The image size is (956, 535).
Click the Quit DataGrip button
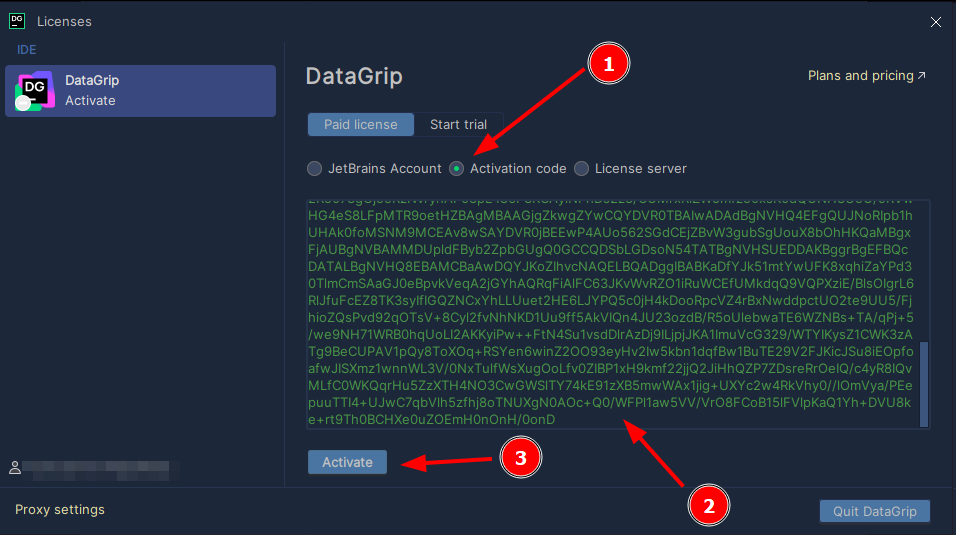(x=875, y=511)
